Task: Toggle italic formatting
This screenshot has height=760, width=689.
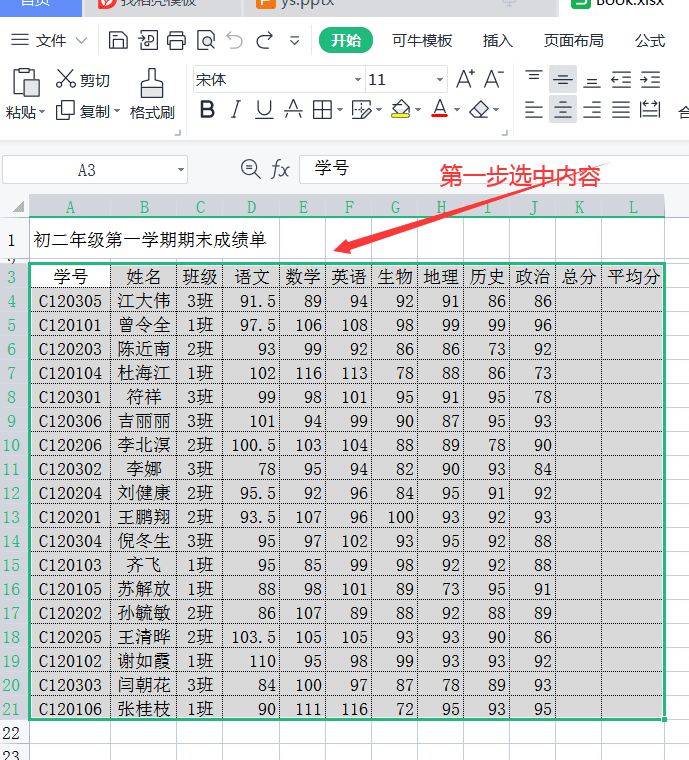Action: click(x=235, y=110)
